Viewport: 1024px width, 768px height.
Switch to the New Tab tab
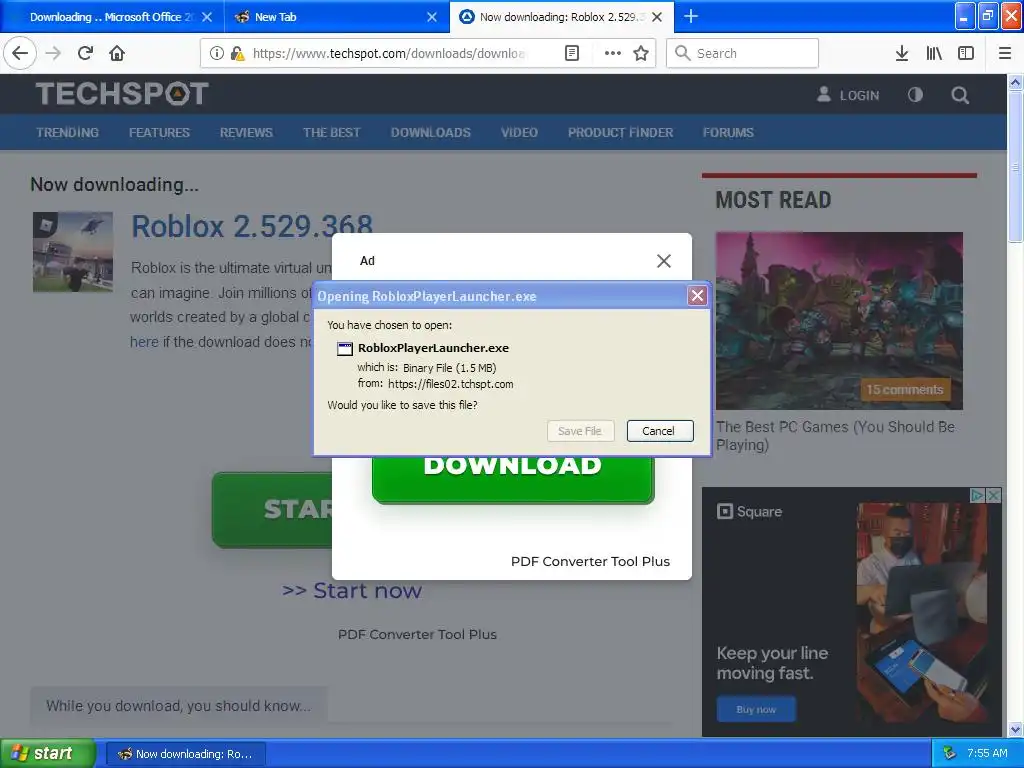point(337,17)
